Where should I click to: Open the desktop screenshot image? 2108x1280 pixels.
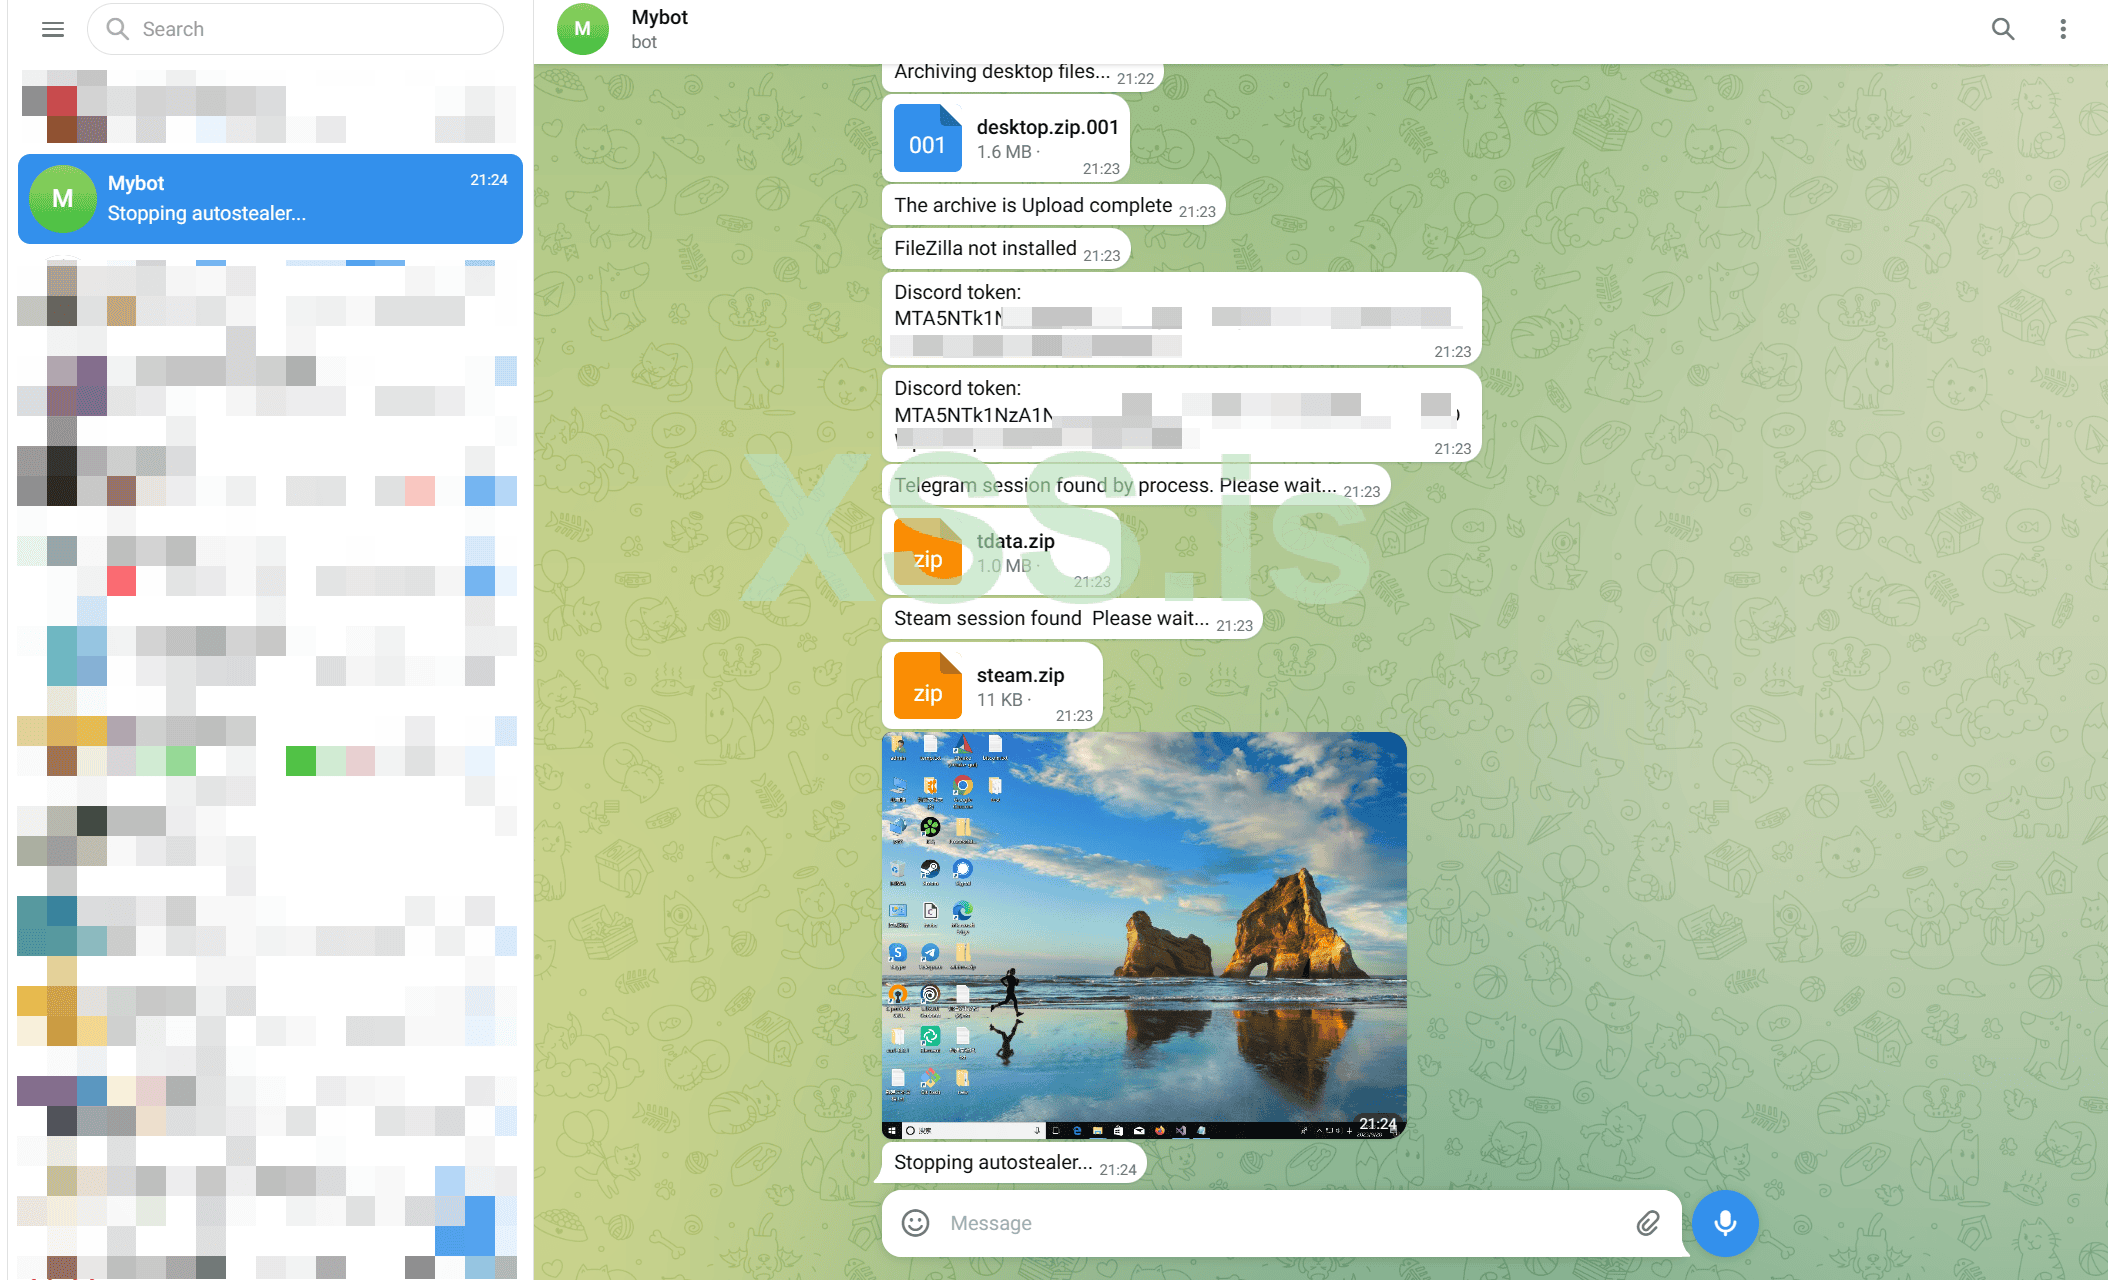click(x=1144, y=934)
